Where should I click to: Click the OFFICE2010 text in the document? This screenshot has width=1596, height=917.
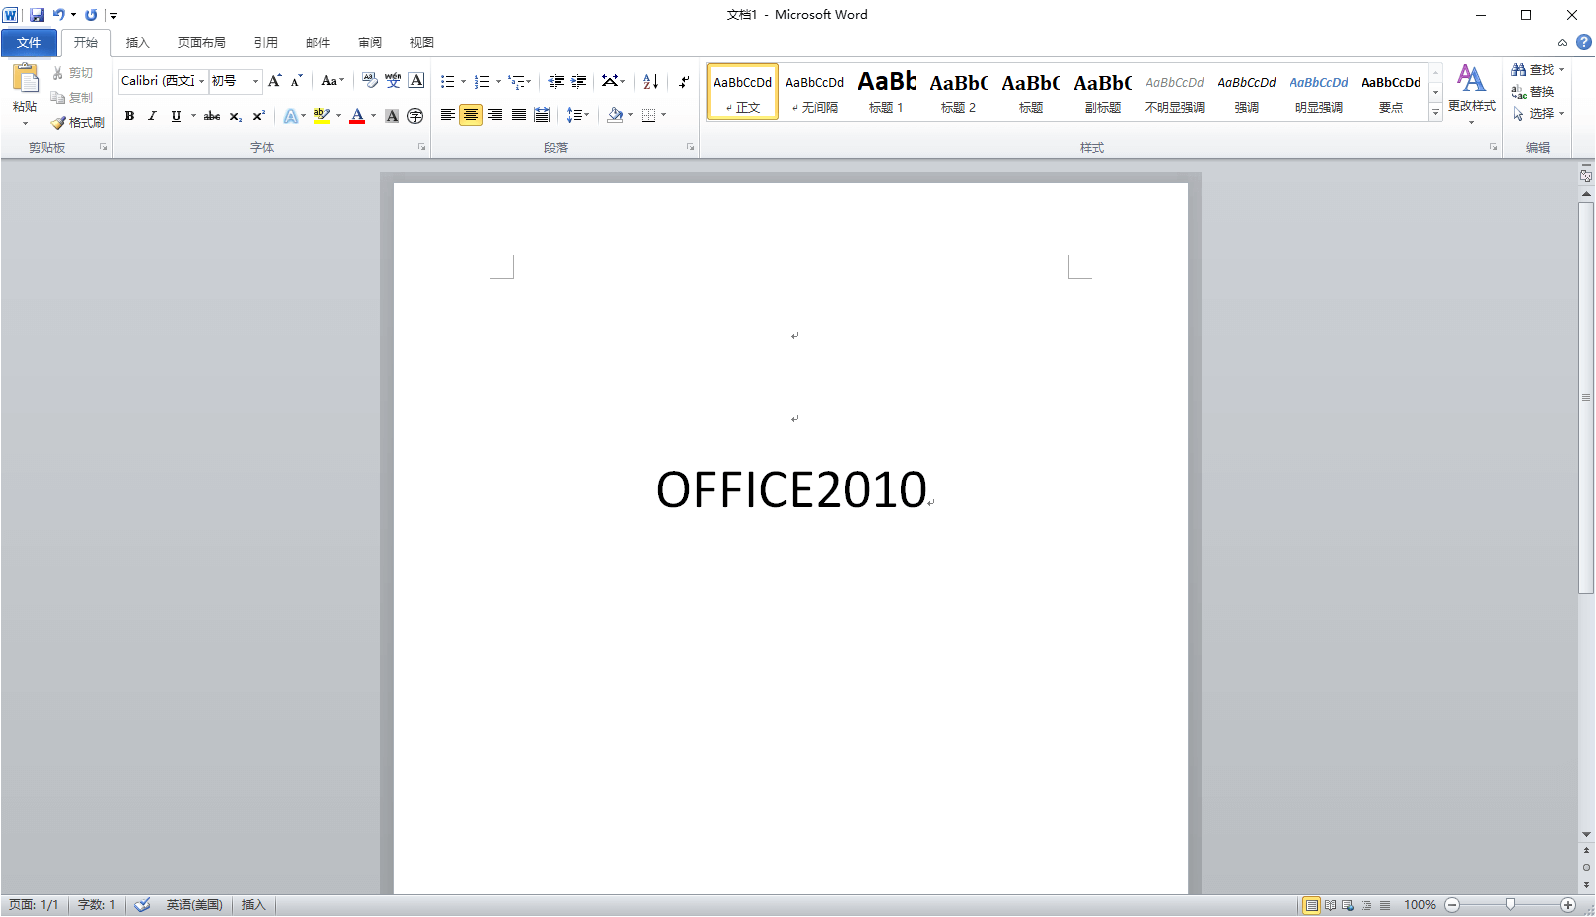(x=791, y=490)
